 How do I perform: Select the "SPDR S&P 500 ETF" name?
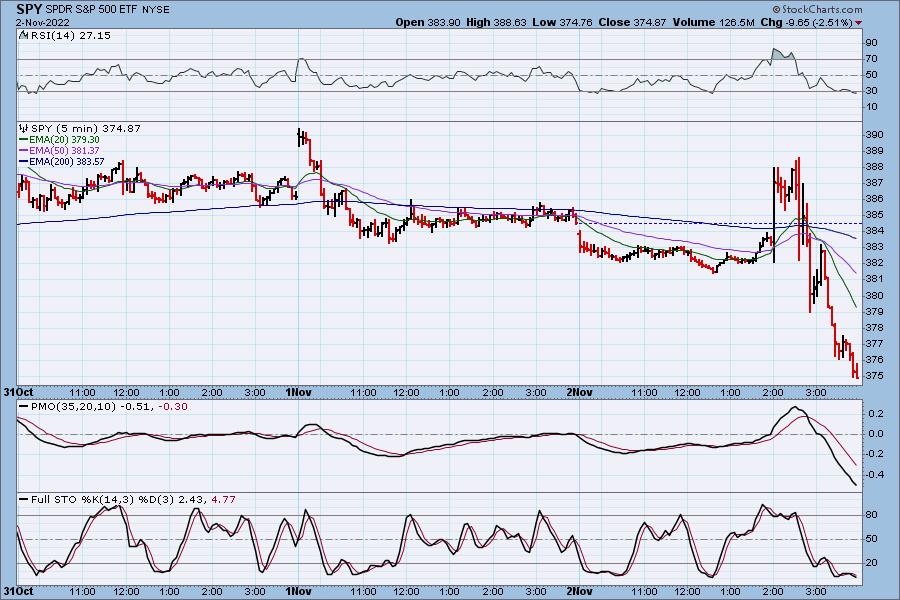(90, 10)
